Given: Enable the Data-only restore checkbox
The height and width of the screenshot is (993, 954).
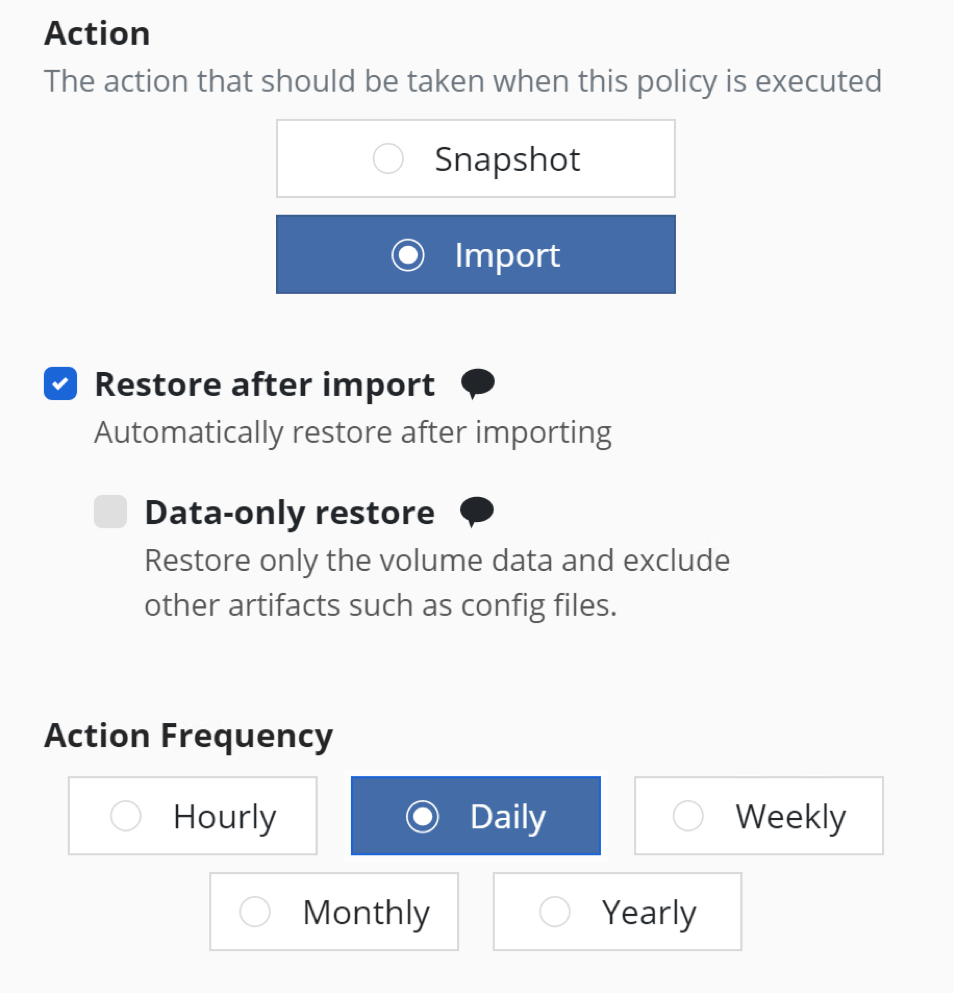Looking at the screenshot, I should pos(110,512).
